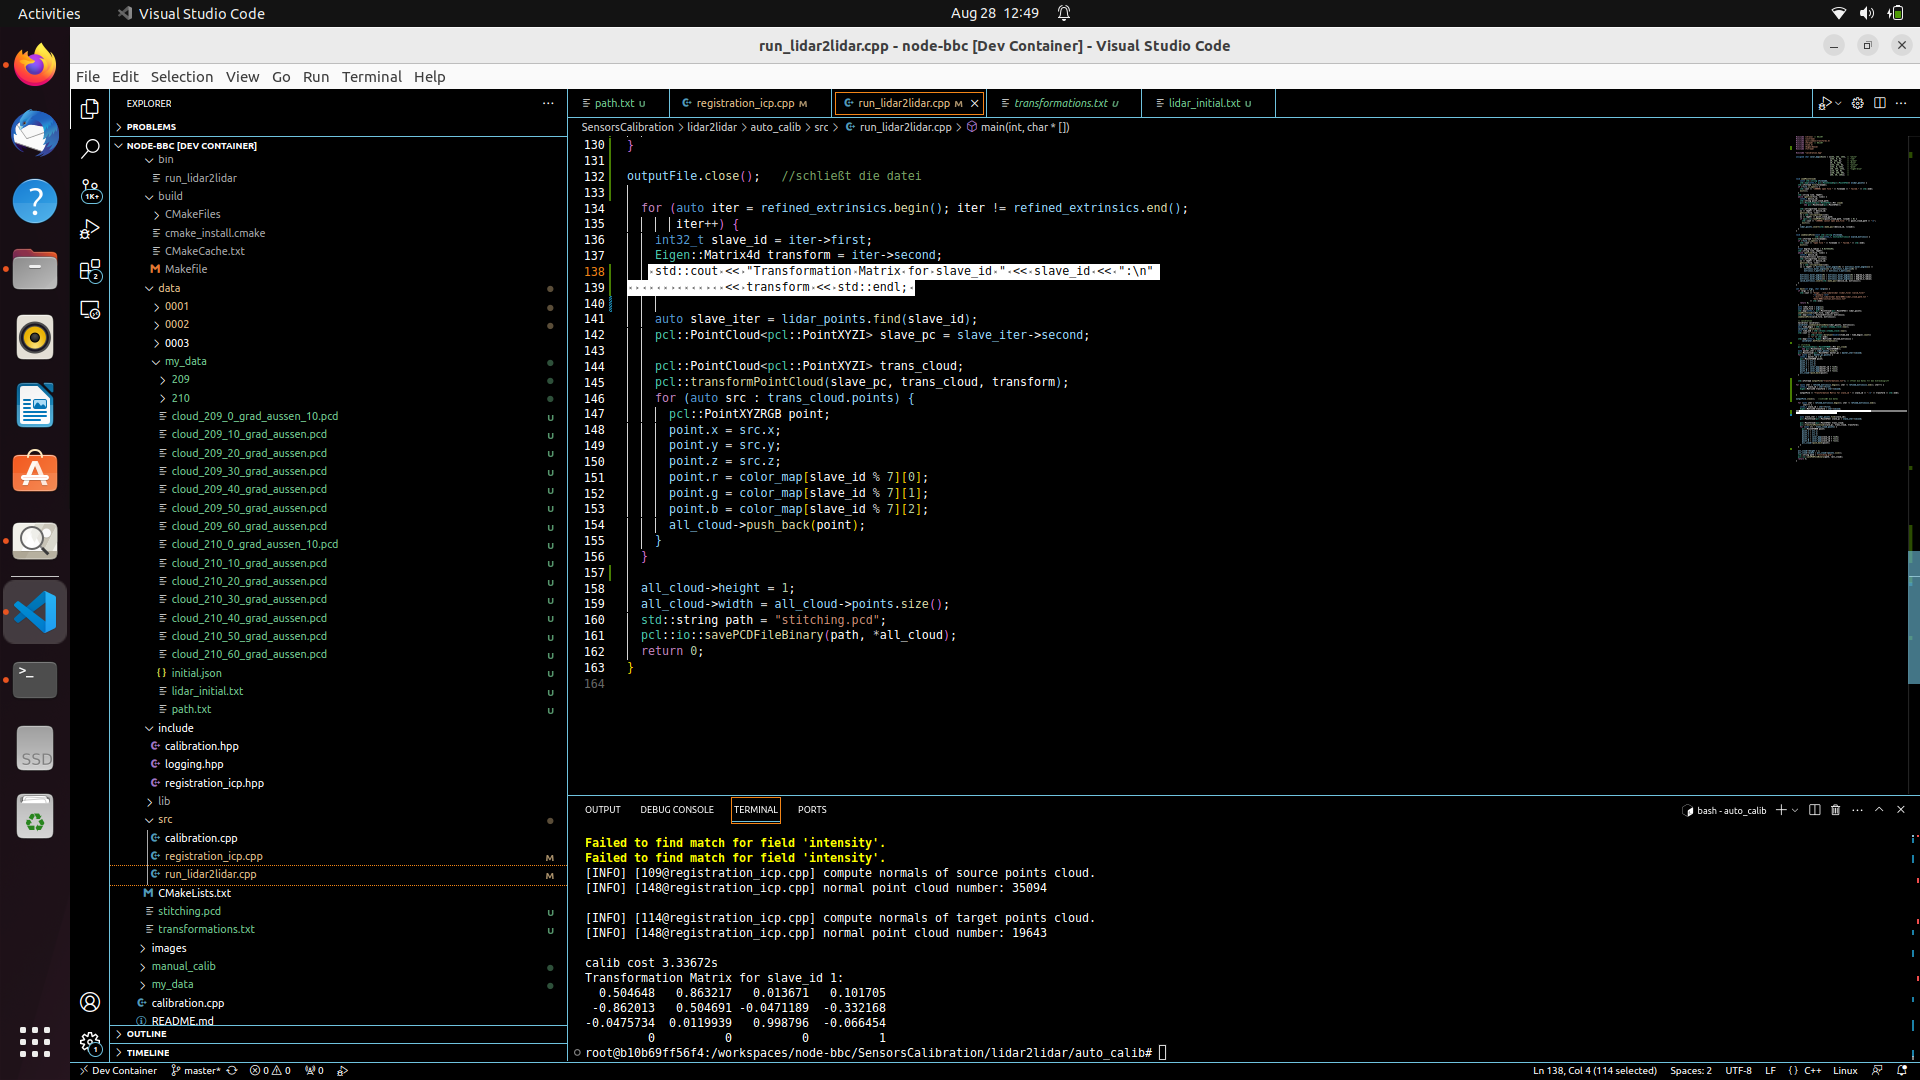The height and width of the screenshot is (1080, 1920).
Task: Toggle the secondary side bar panel
Action: pos(1880,103)
